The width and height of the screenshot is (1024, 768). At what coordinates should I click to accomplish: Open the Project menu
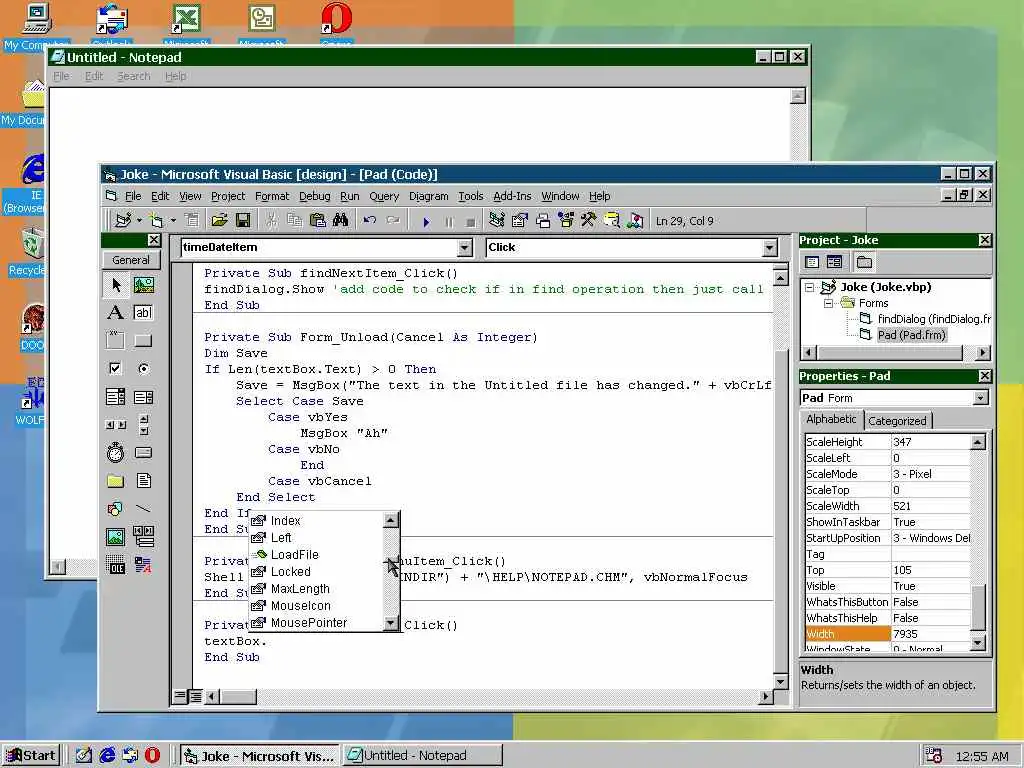(228, 196)
